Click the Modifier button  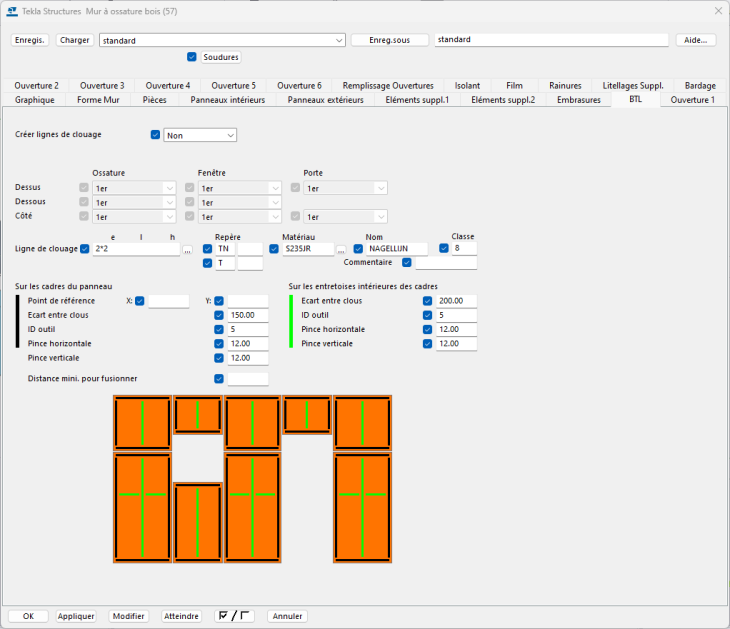pyautogui.click(x=128, y=616)
